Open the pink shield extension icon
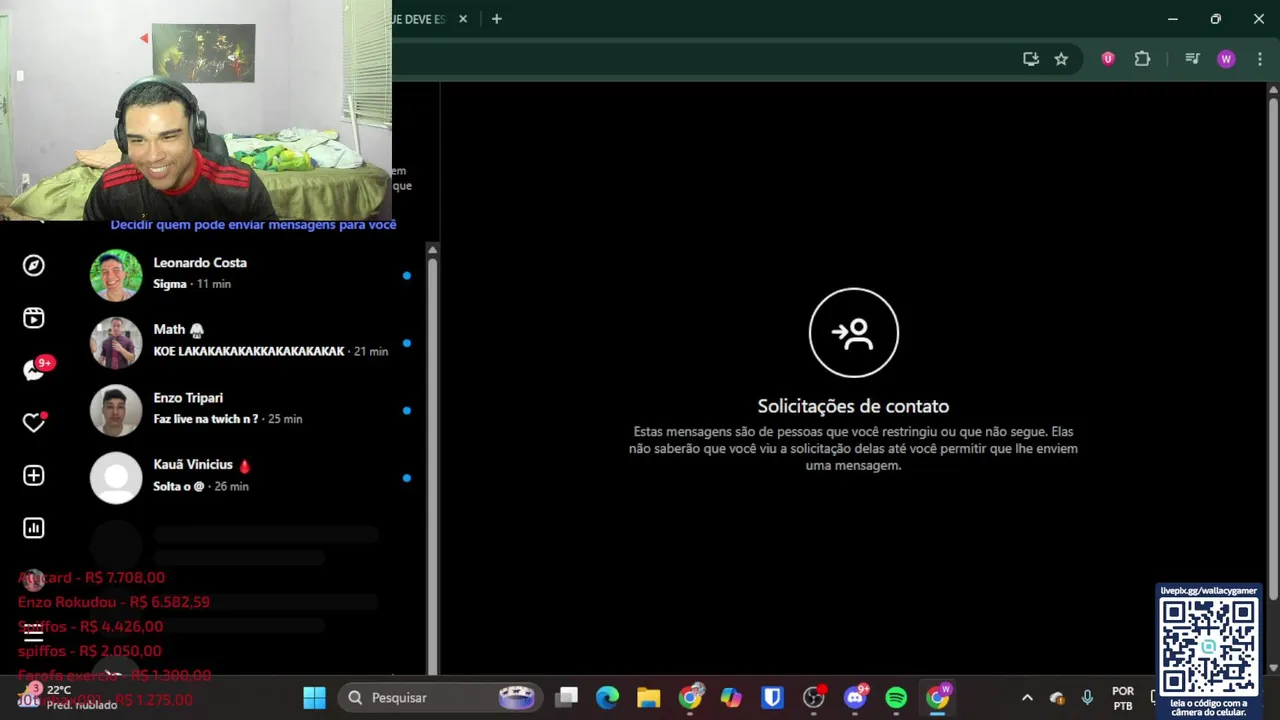 (1108, 59)
